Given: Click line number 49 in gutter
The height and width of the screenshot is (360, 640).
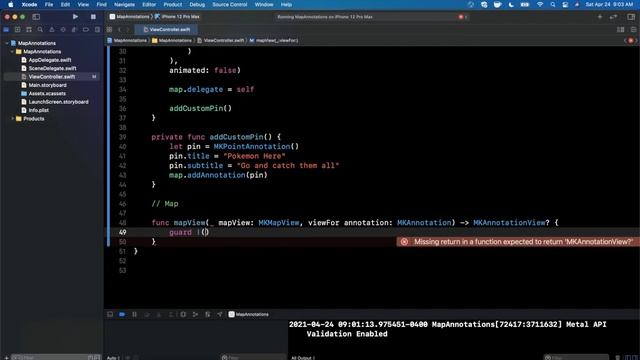Looking at the screenshot, I should [122, 232].
